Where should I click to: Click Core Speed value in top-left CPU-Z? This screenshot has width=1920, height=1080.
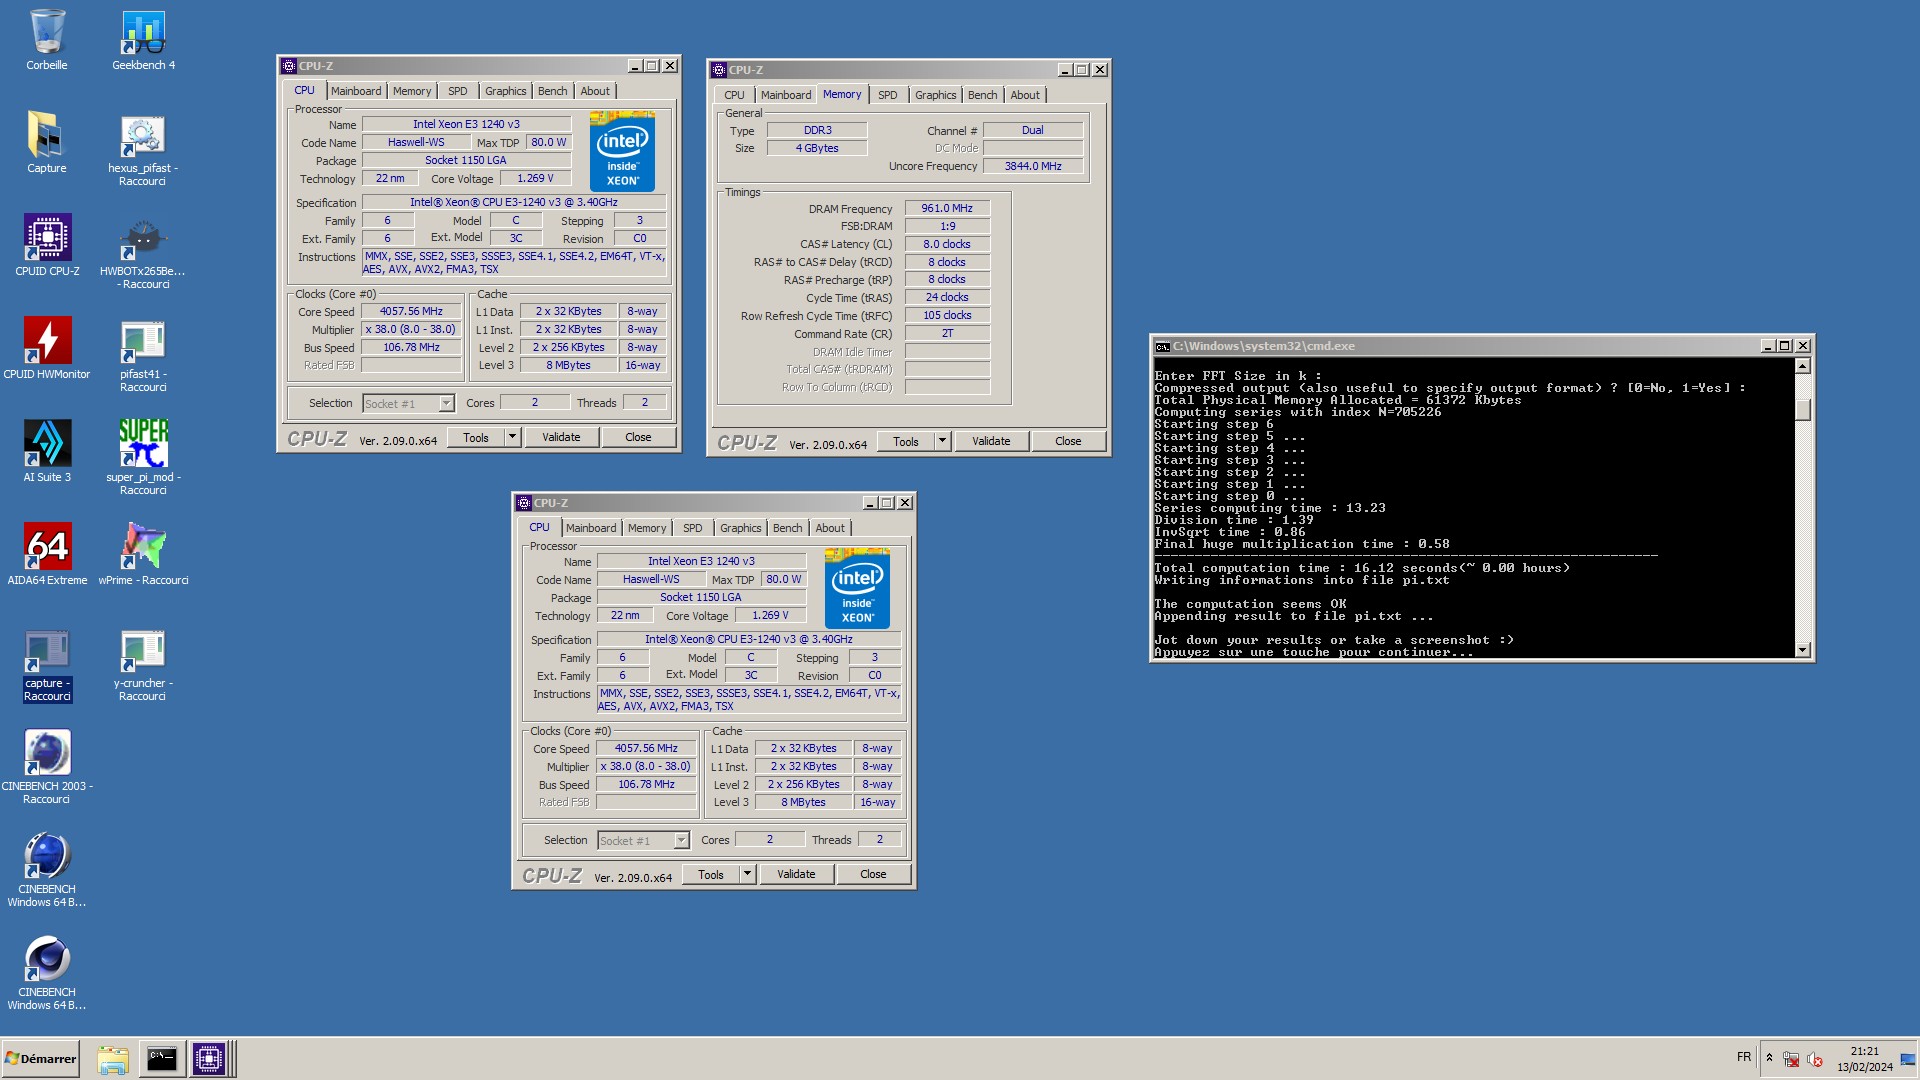[x=411, y=312]
